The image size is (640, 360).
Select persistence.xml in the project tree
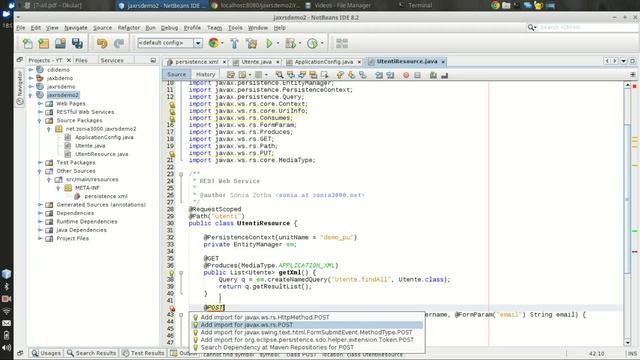pyautogui.click(x=106, y=196)
